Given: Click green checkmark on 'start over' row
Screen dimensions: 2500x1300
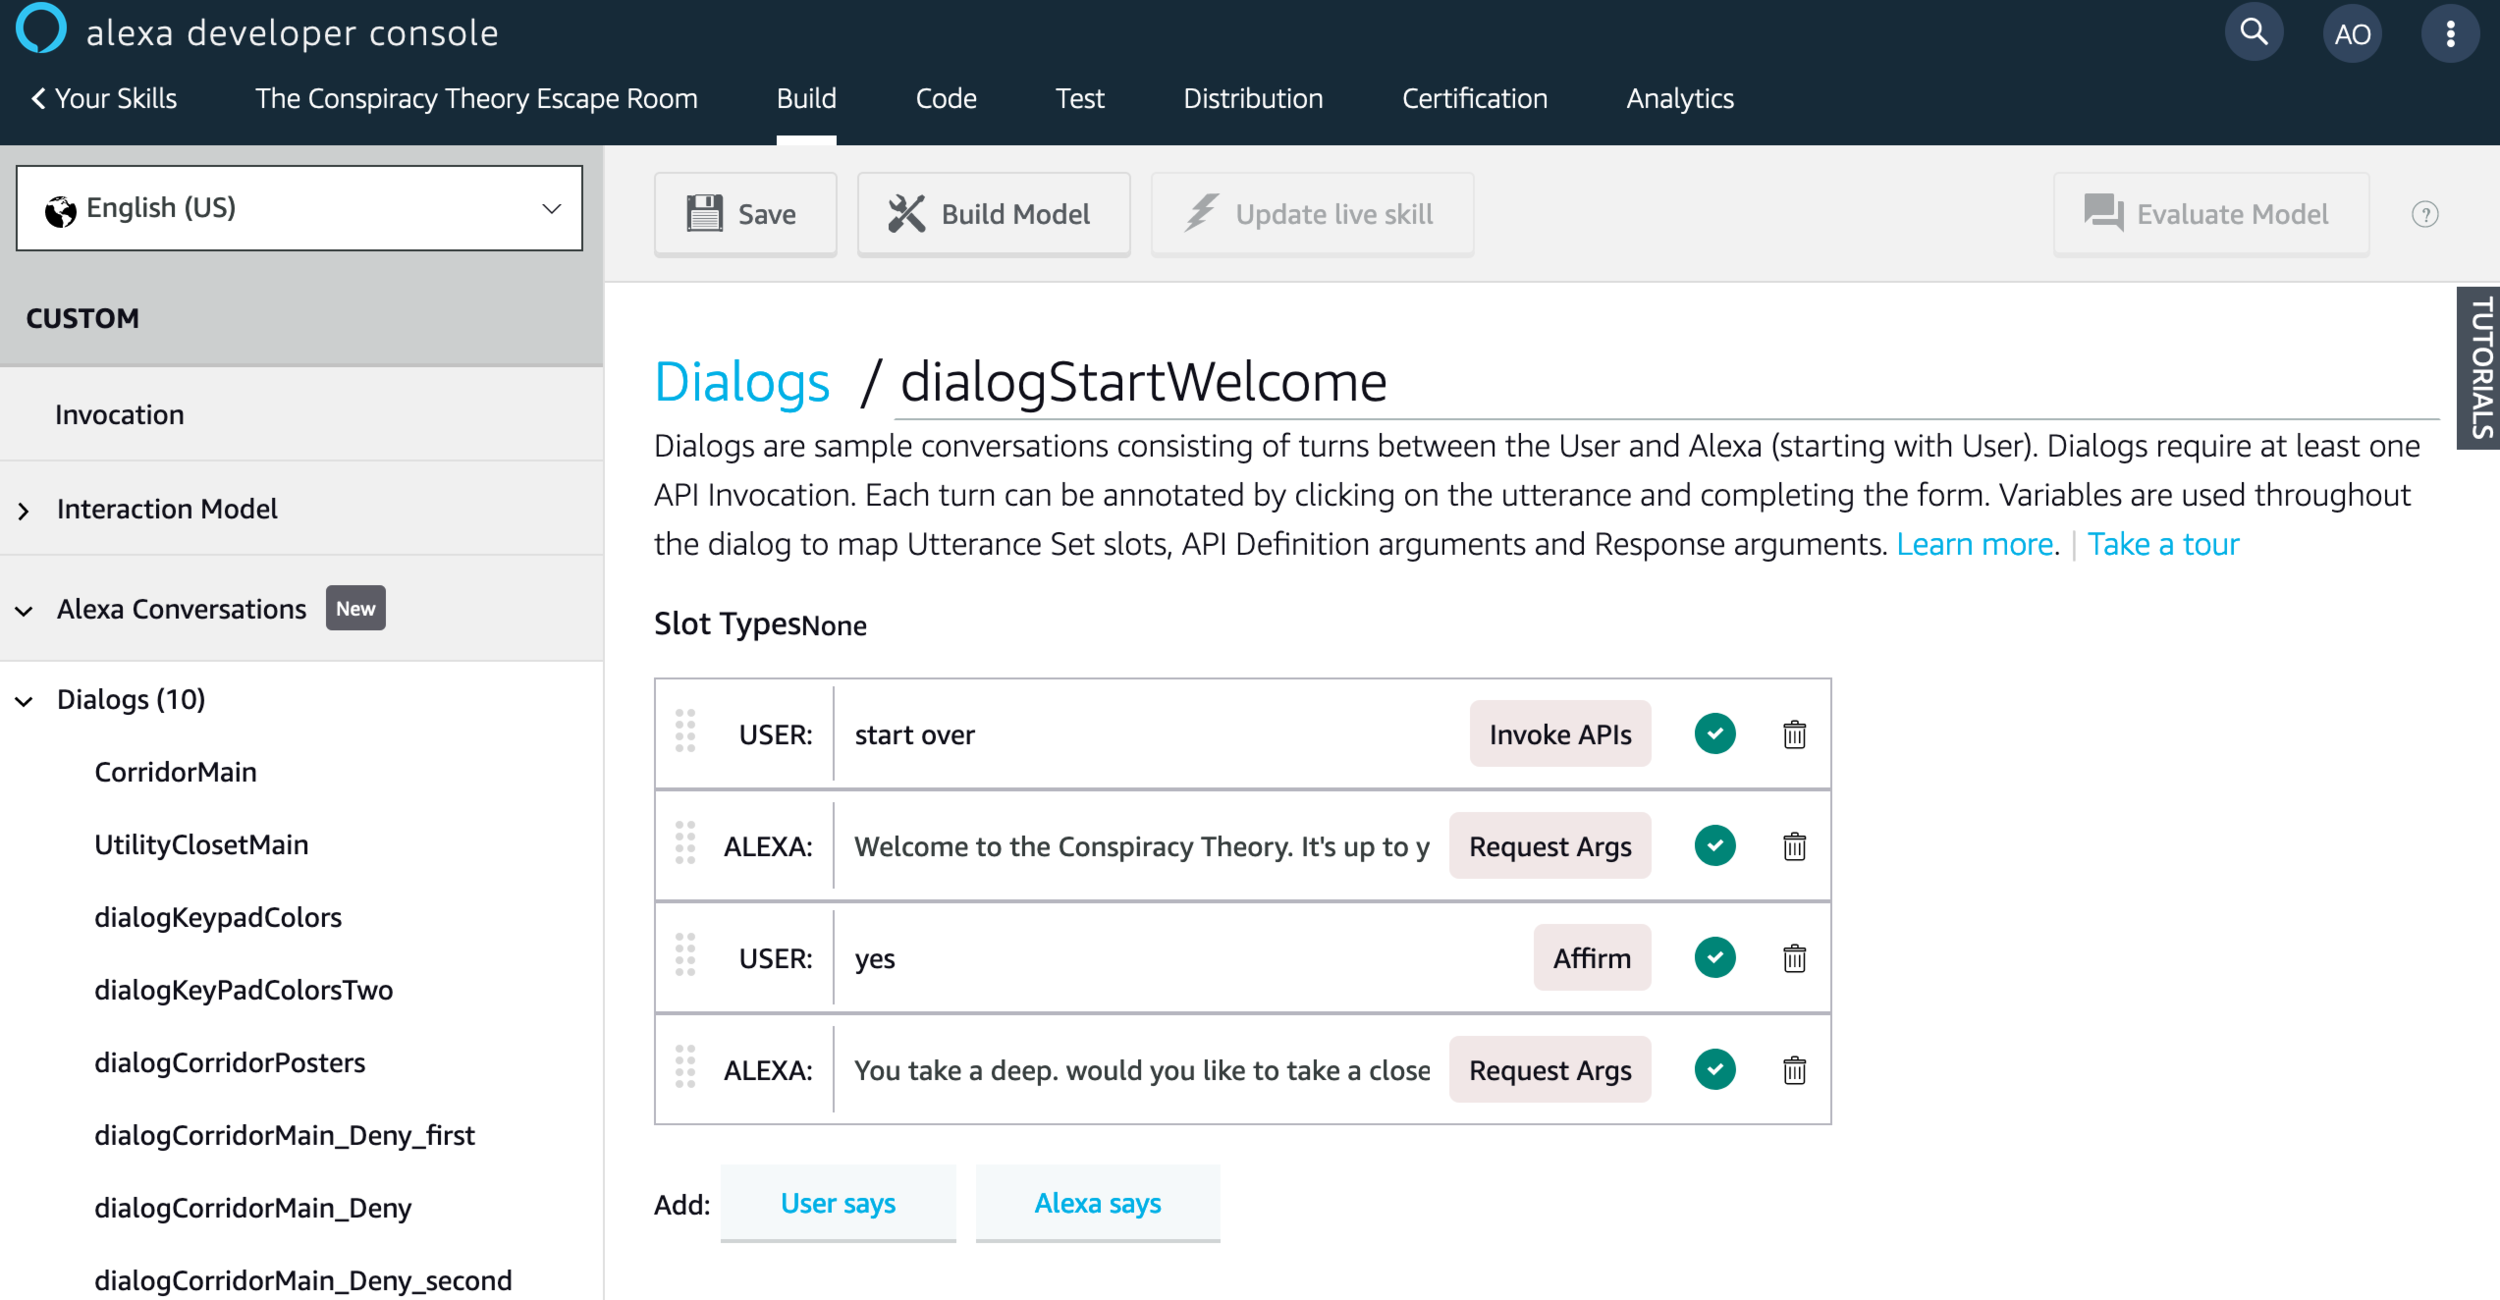Looking at the screenshot, I should pos(1714,734).
